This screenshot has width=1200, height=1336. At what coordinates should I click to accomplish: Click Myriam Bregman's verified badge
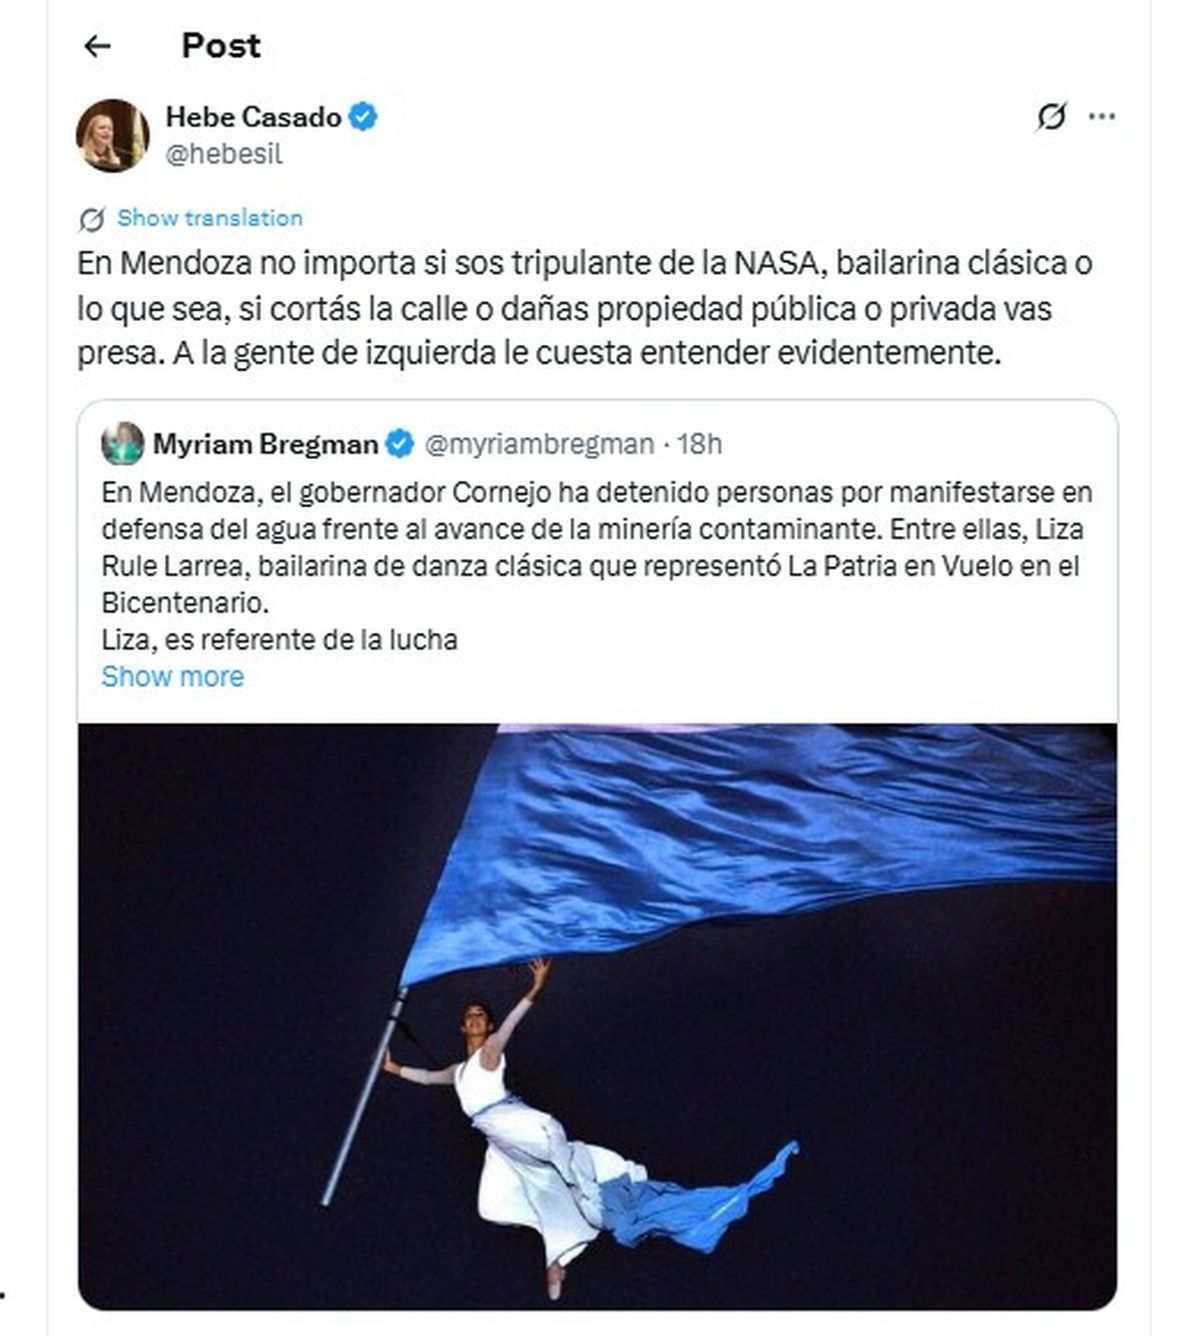[x=400, y=443]
